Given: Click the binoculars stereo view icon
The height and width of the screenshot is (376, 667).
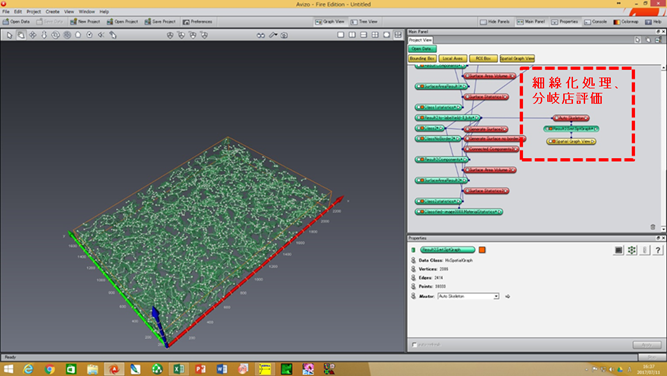Looking at the screenshot, I should [x=261, y=35].
